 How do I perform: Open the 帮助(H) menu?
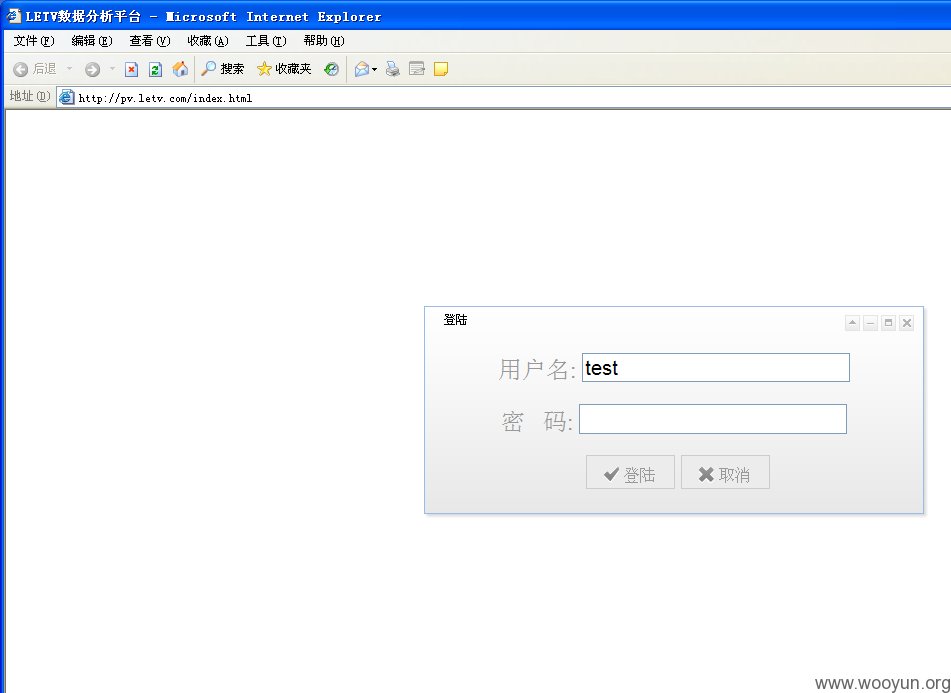324,41
